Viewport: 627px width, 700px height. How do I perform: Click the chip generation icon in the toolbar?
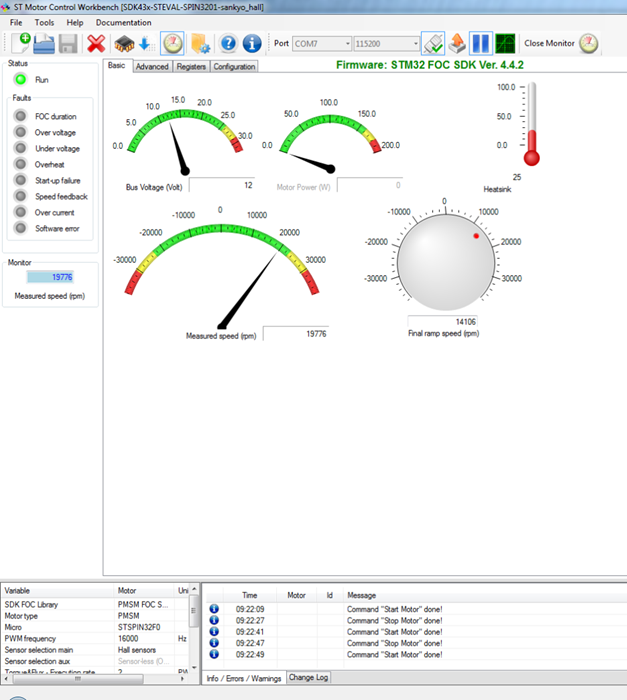pos(124,44)
